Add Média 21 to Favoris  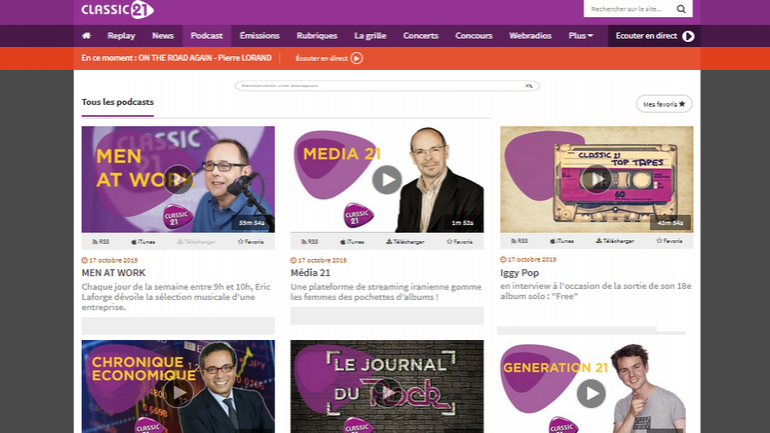click(x=460, y=242)
